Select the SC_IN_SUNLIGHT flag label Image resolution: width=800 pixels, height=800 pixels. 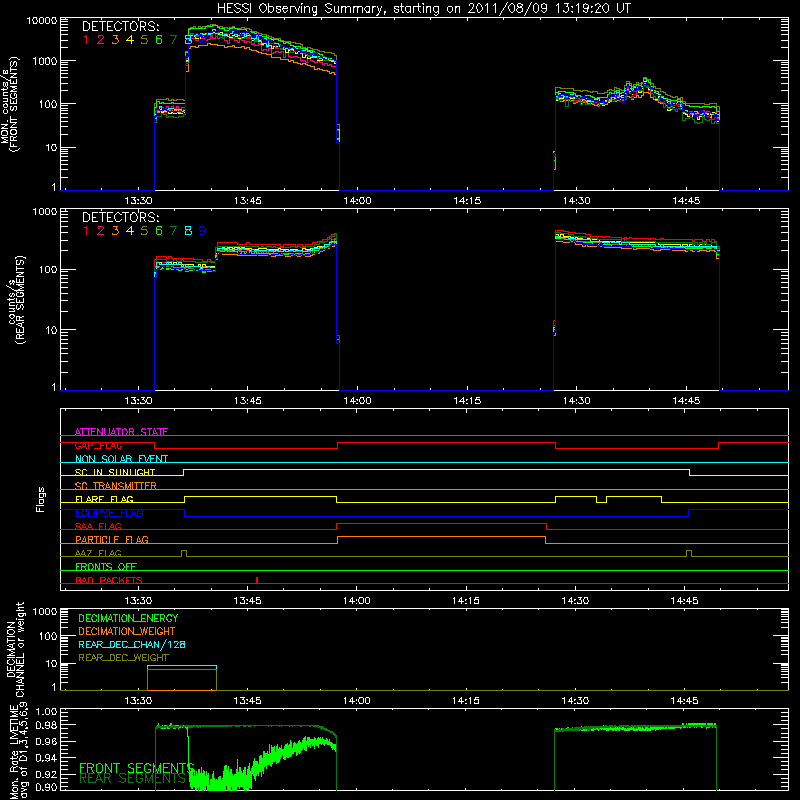click(115, 472)
